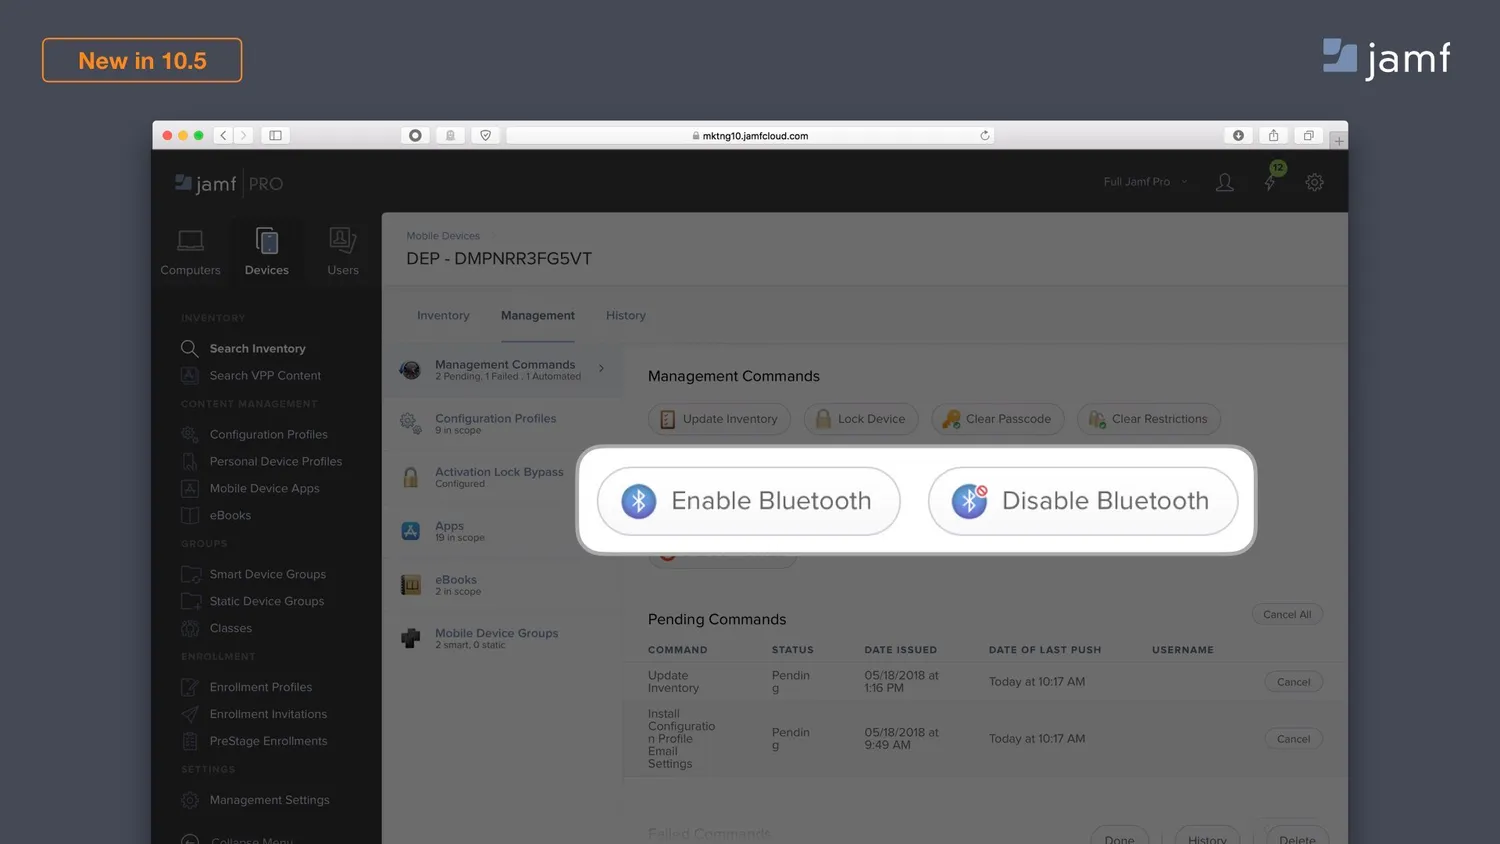
Task: Switch to the History tab
Action: pos(625,315)
